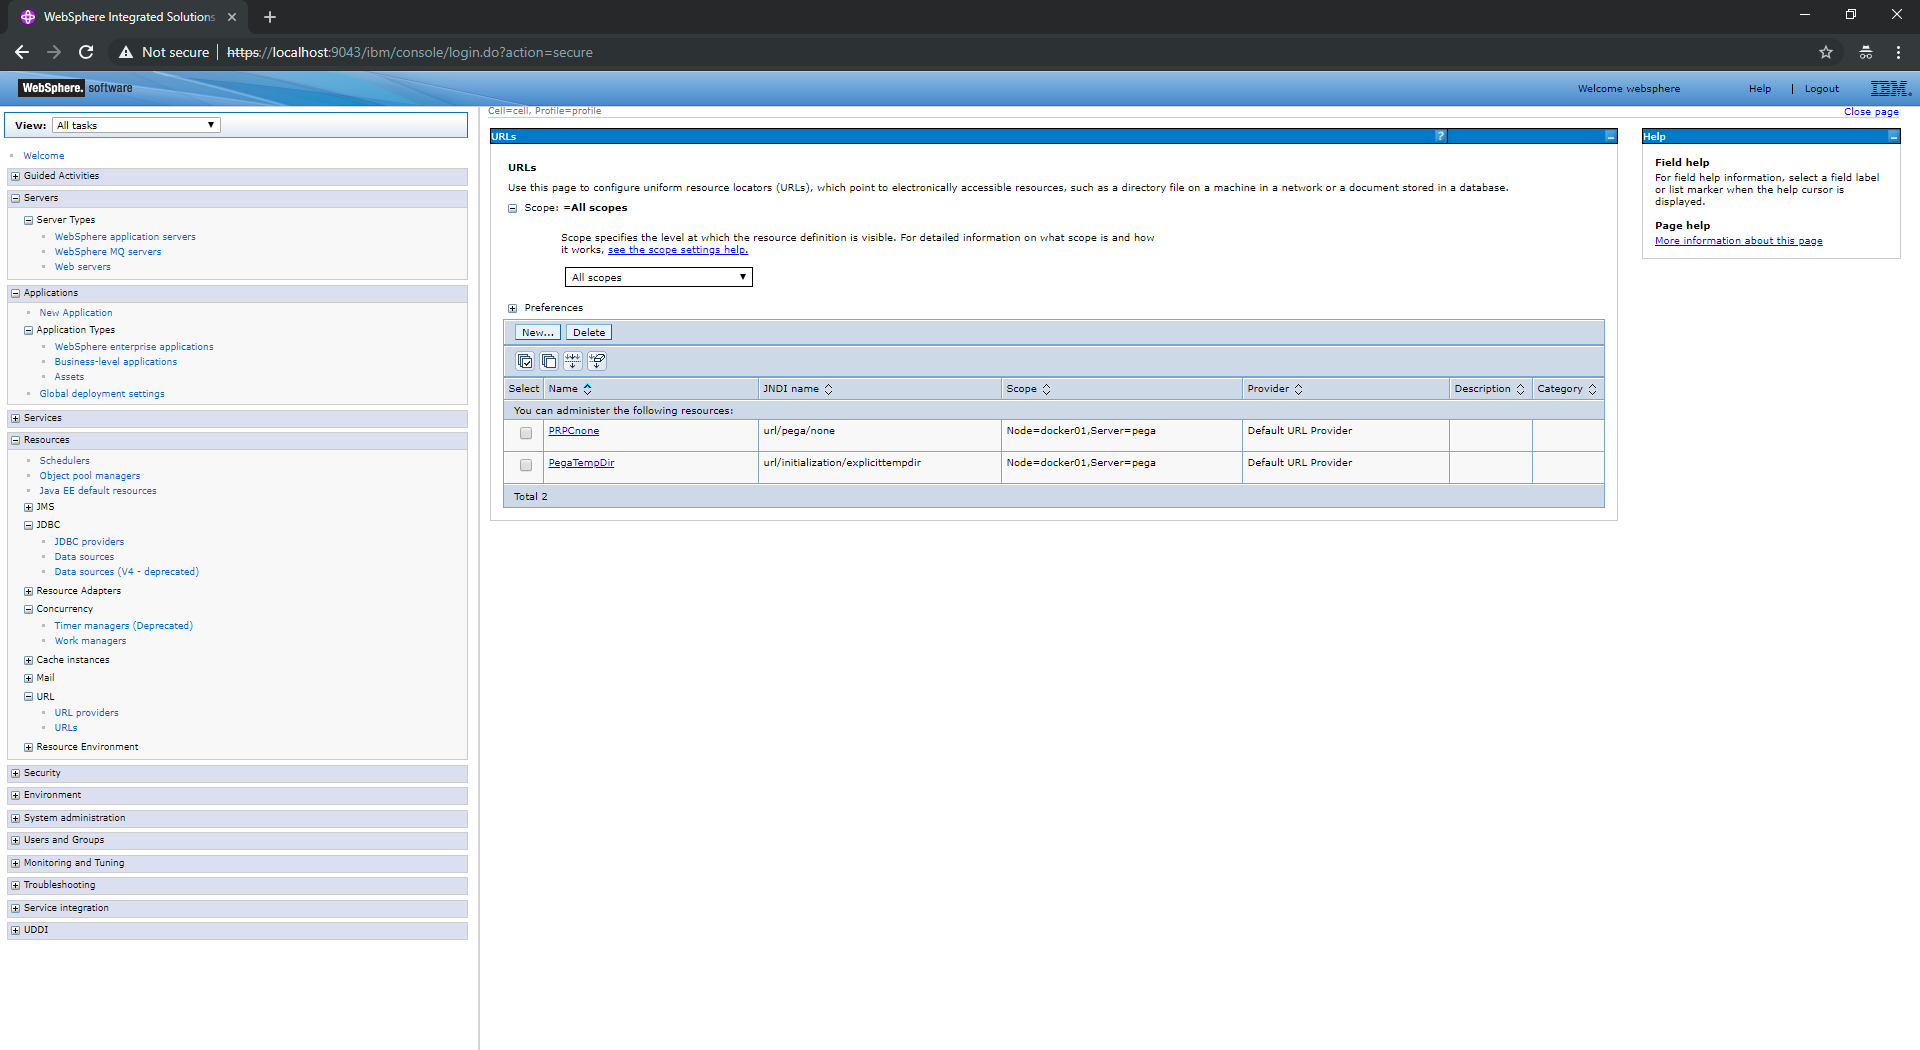Click the IBM logo

(x=1890, y=88)
